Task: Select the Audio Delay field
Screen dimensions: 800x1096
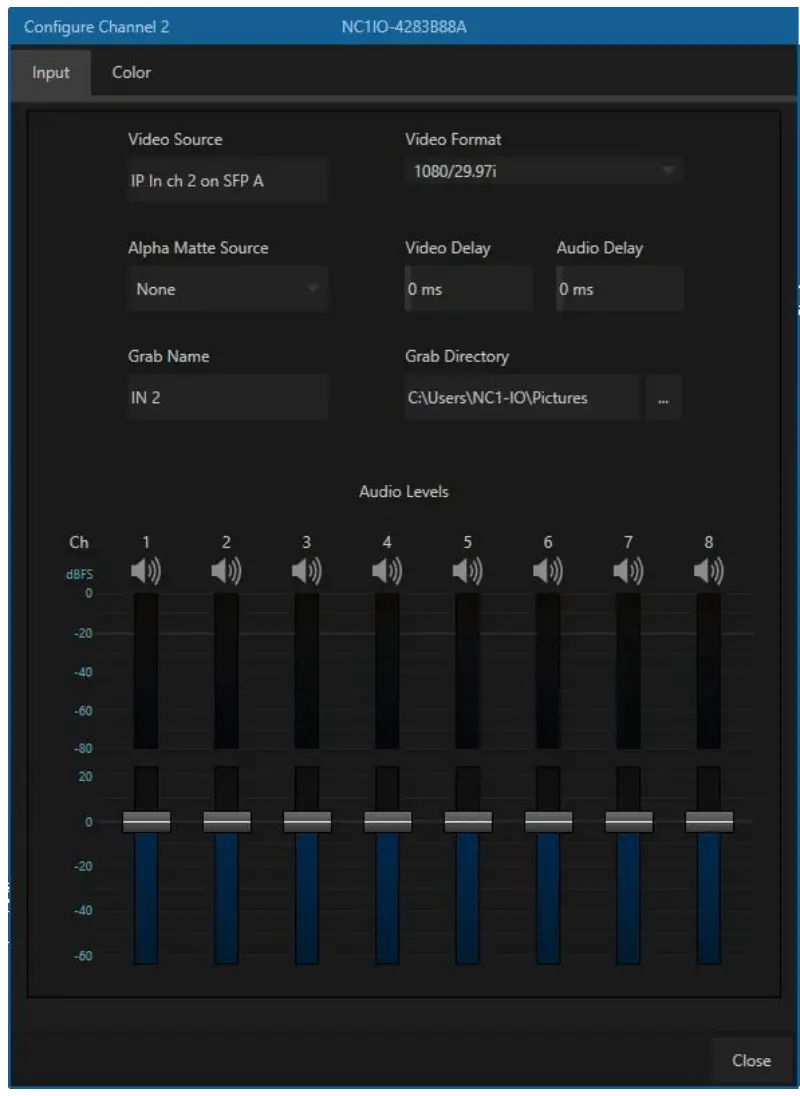Action: pos(619,289)
